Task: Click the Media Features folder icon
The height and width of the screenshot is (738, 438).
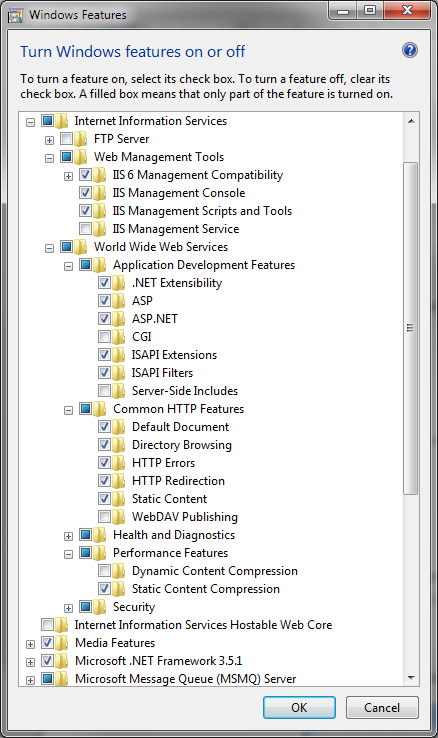Action: 62,642
